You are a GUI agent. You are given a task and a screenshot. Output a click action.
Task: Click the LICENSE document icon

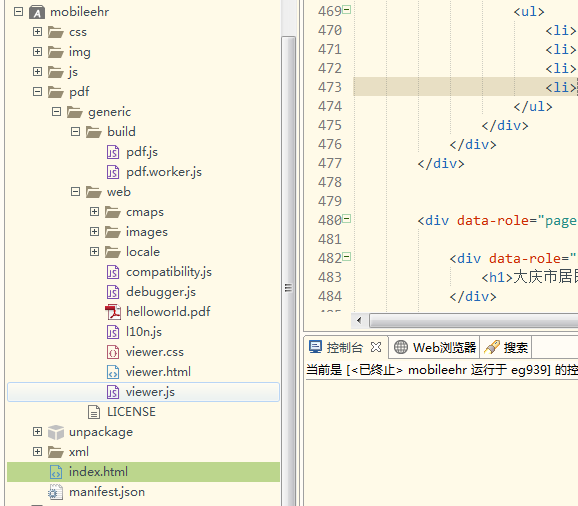click(94, 412)
